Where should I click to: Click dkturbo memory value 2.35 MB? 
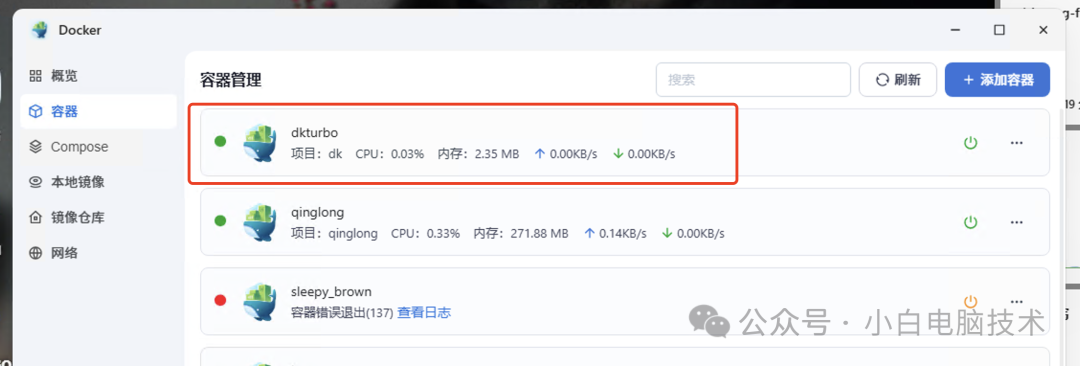(x=497, y=154)
